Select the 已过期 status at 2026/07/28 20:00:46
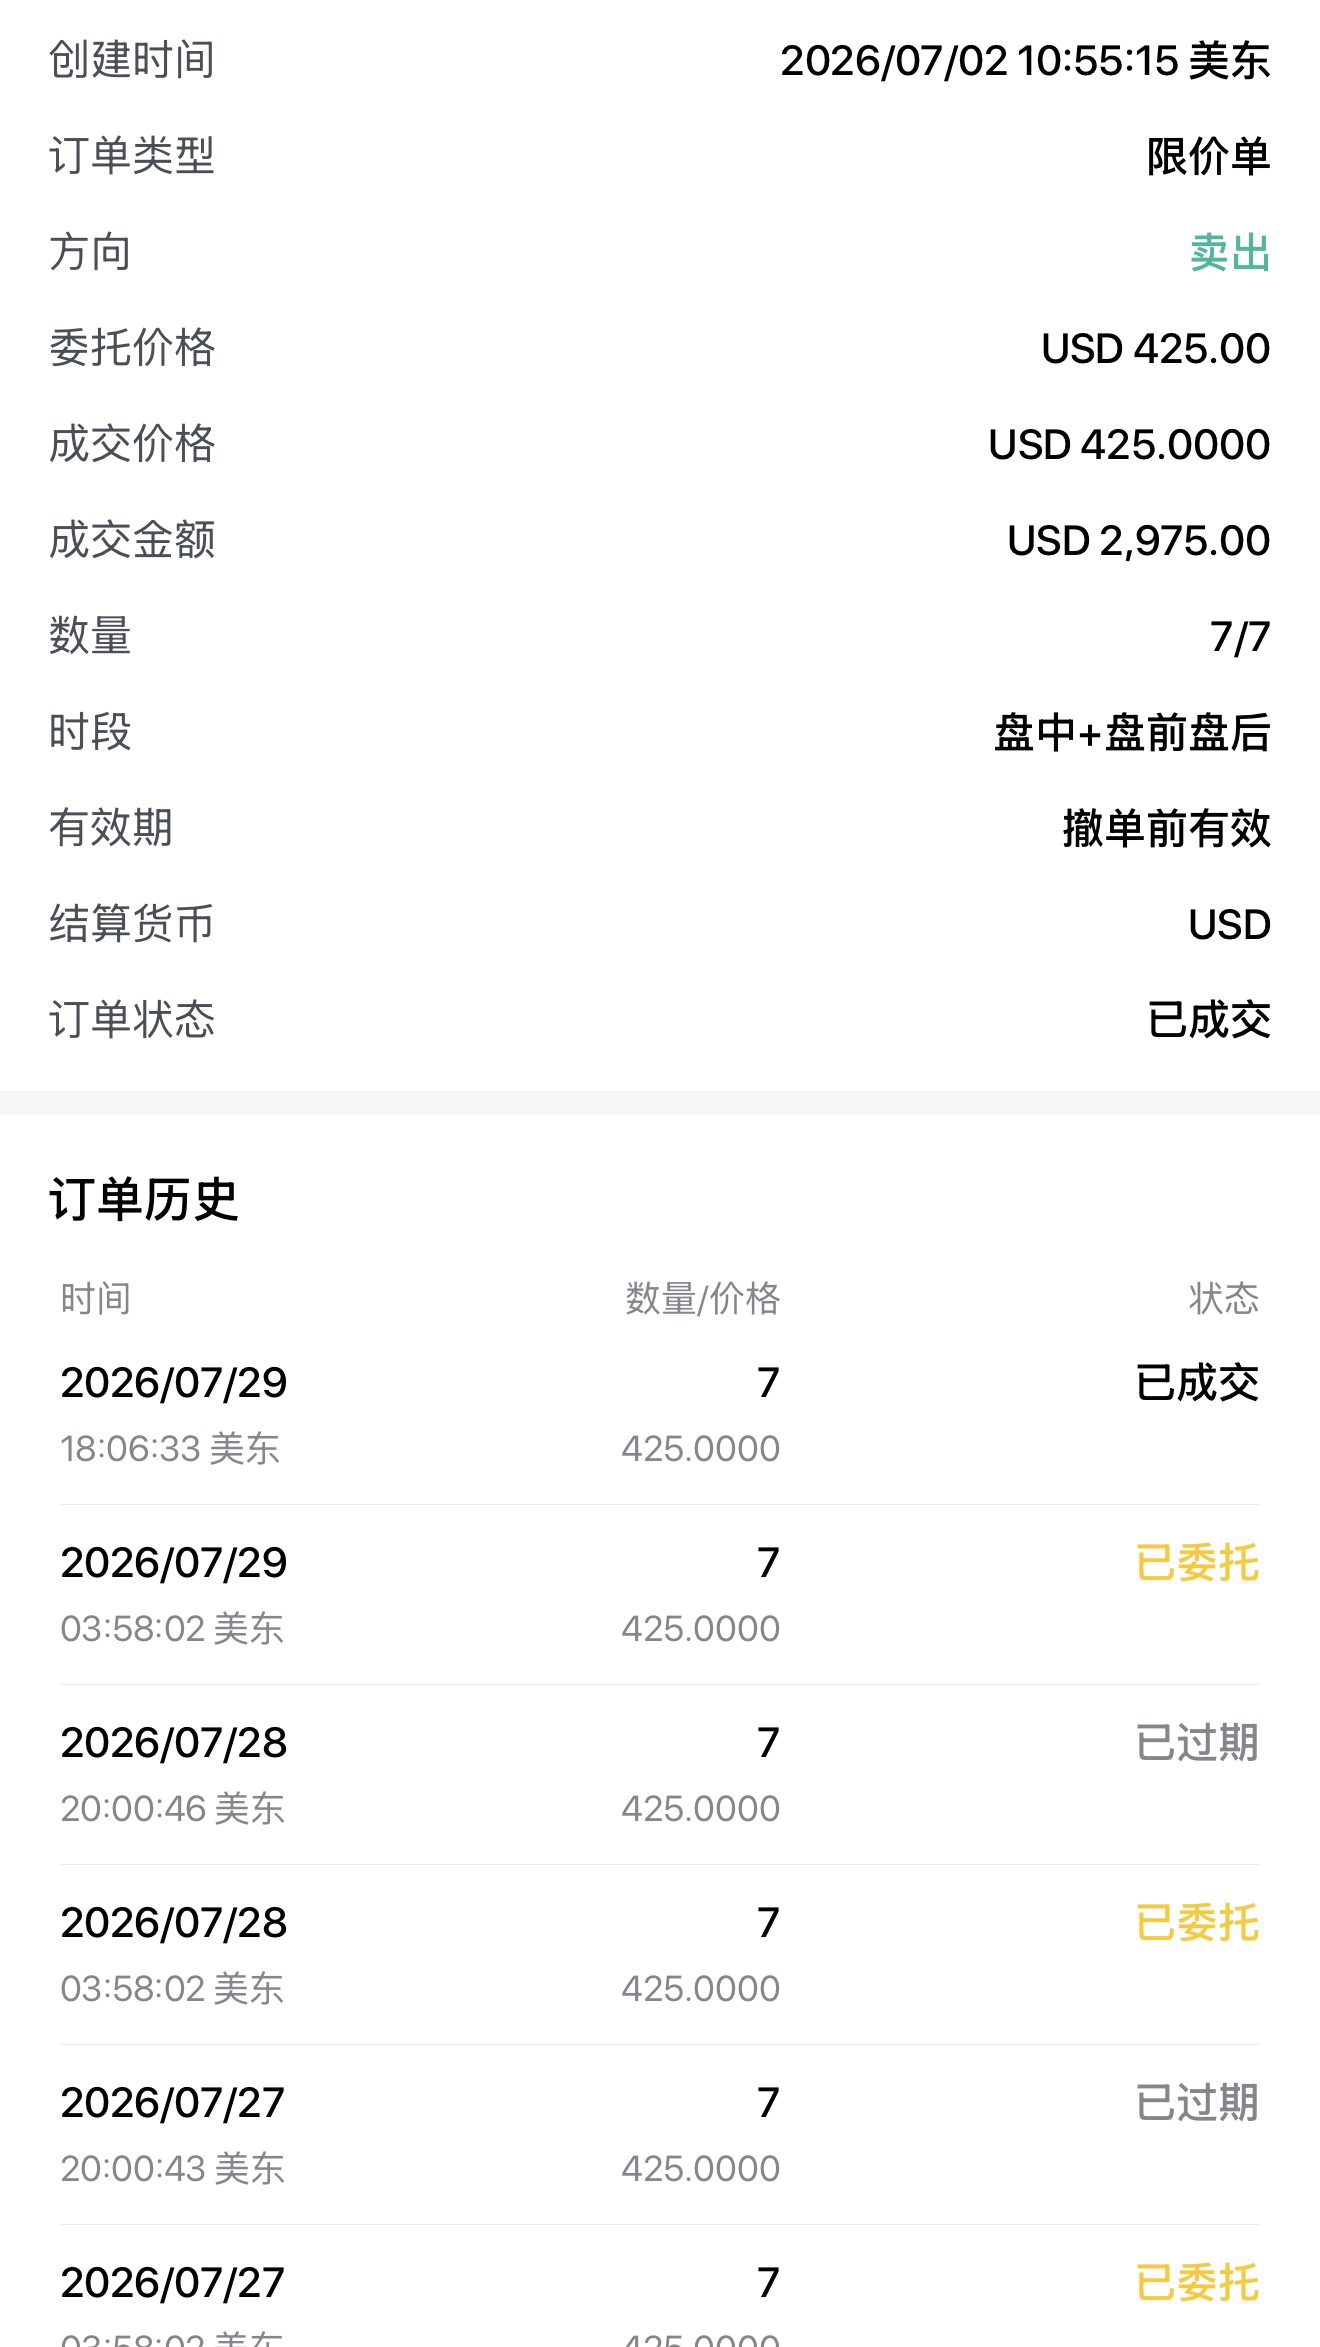The image size is (1320, 2347). pyautogui.click(x=1197, y=1743)
